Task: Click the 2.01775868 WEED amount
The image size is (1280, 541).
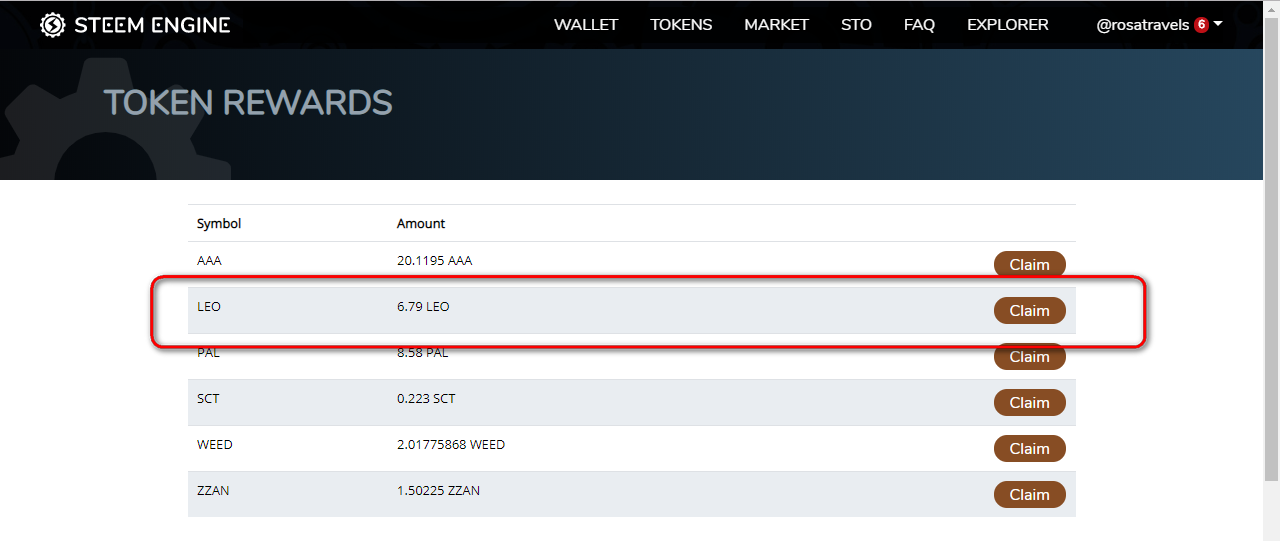Action: pos(451,444)
